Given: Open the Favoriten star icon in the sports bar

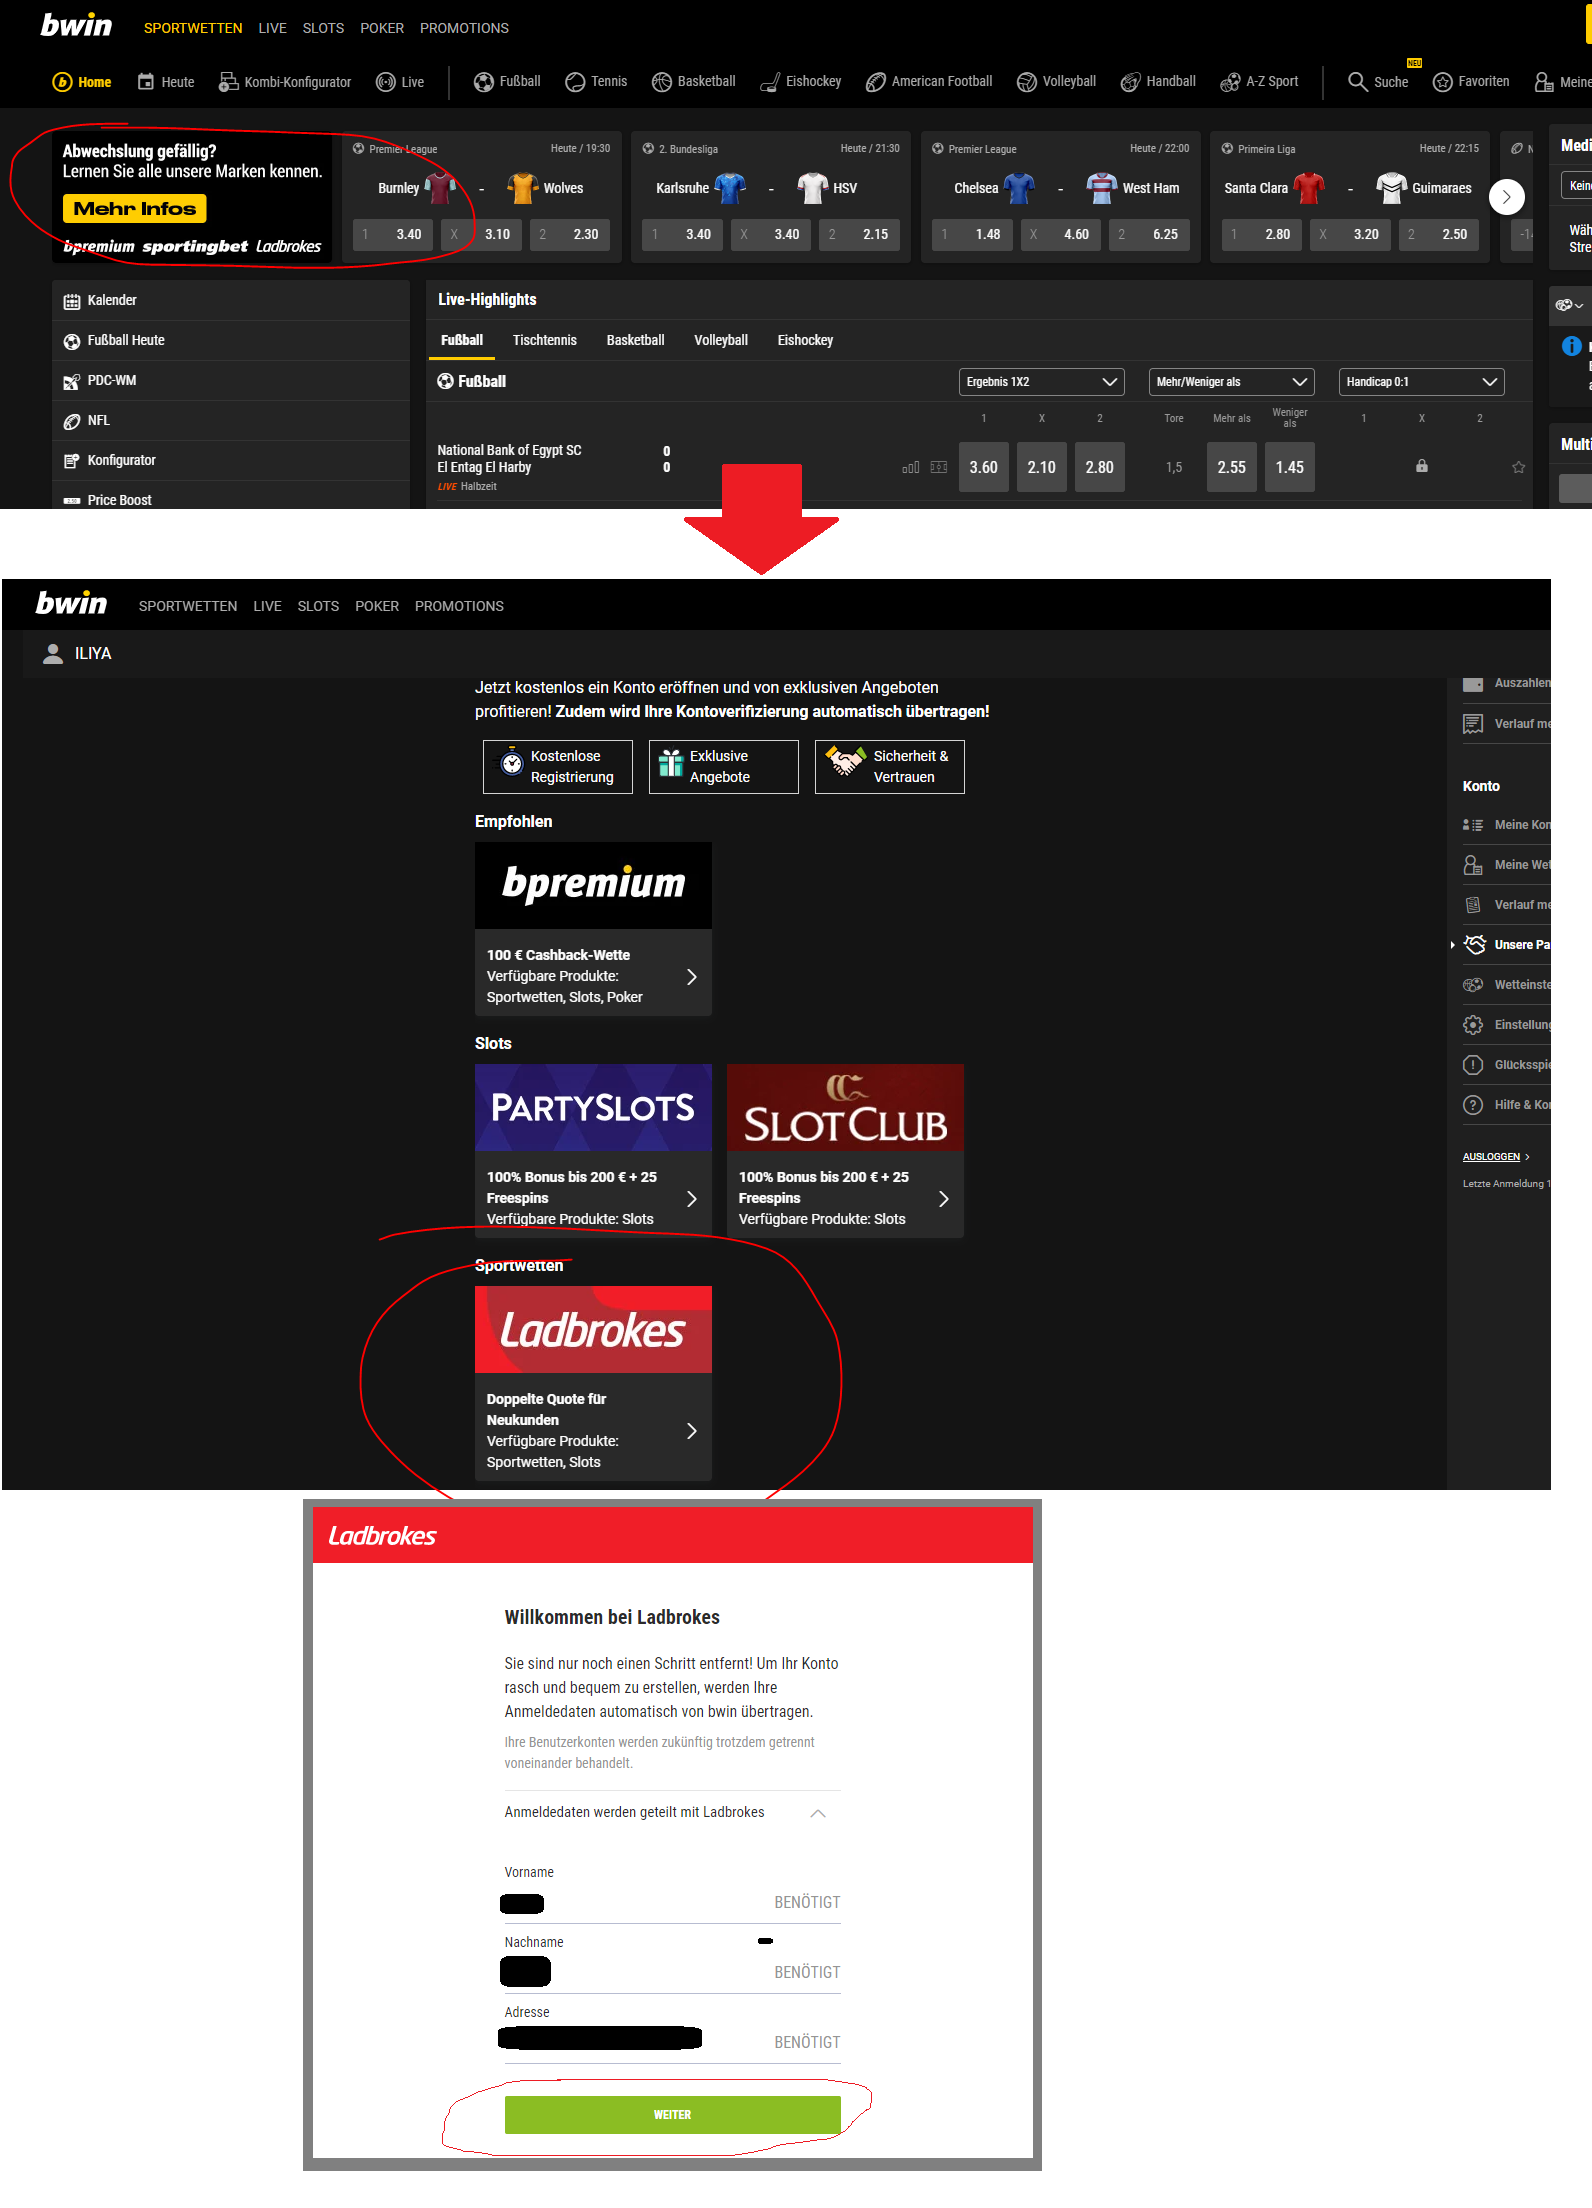Looking at the screenshot, I should click(x=1443, y=82).
